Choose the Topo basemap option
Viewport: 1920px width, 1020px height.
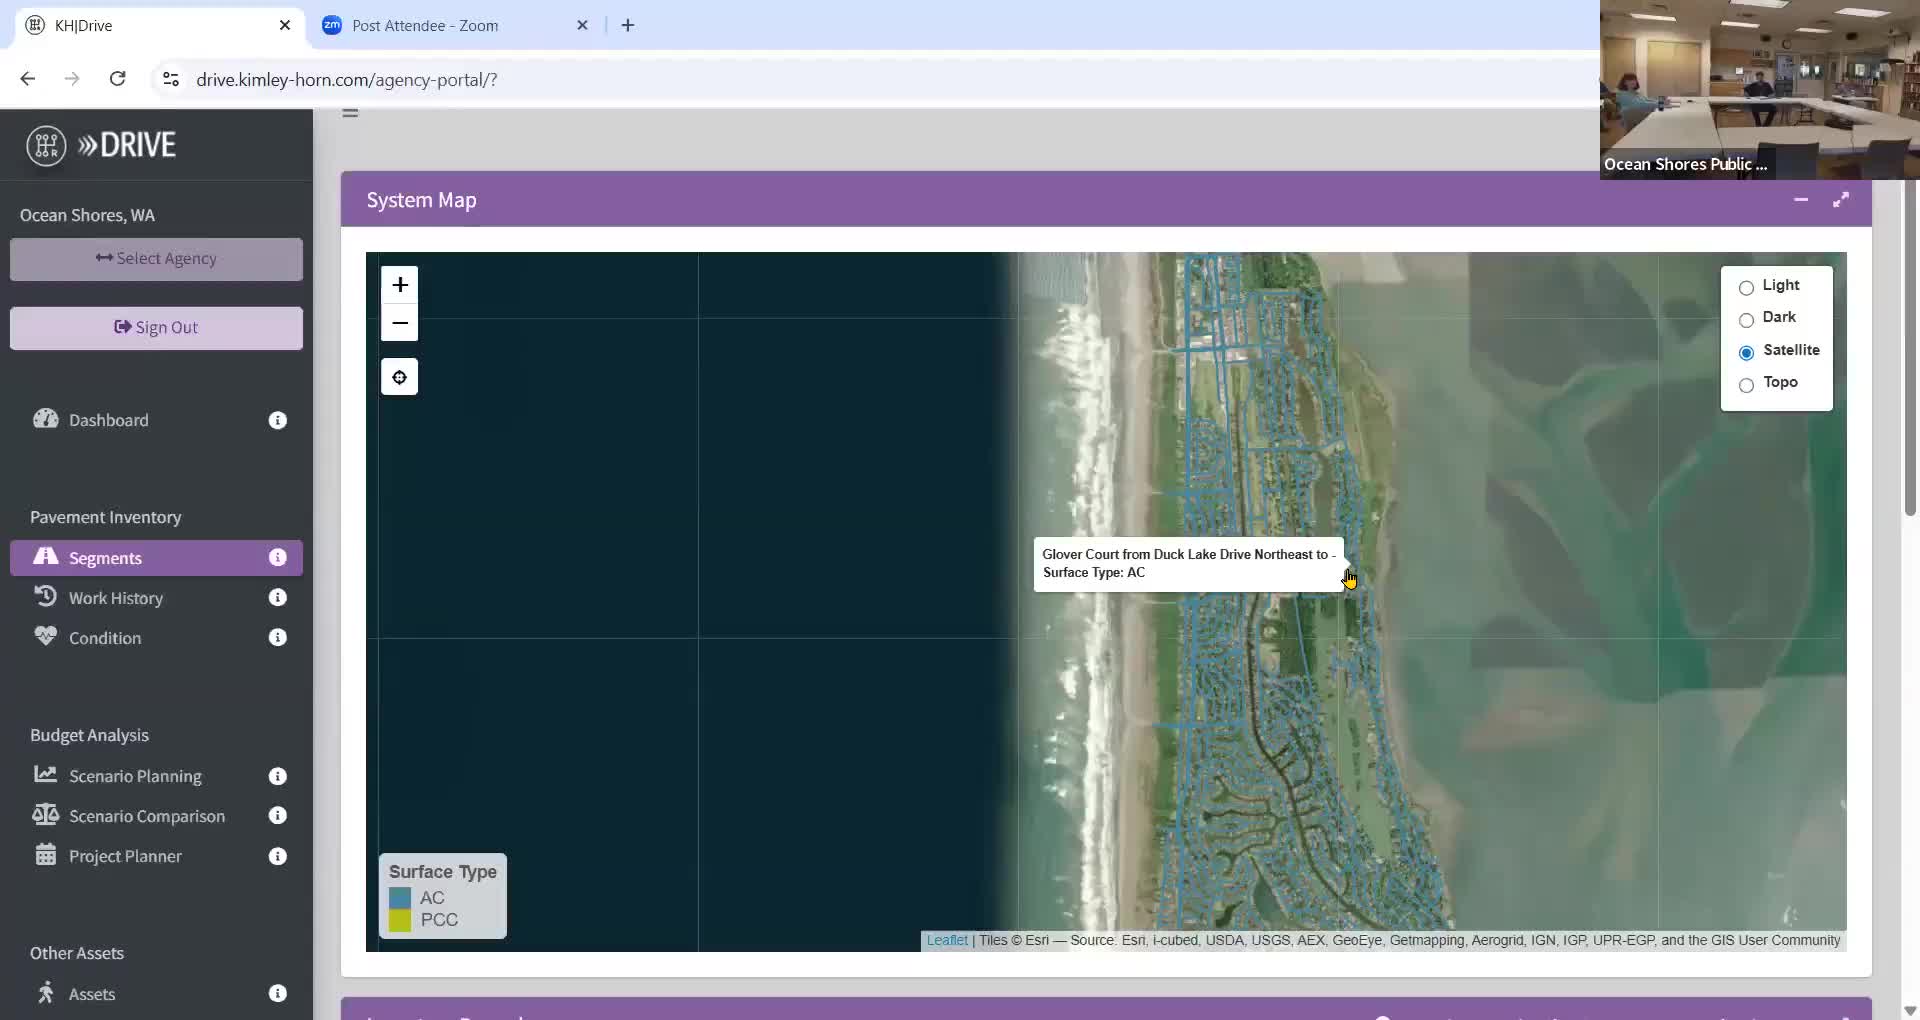(1746, 385)
